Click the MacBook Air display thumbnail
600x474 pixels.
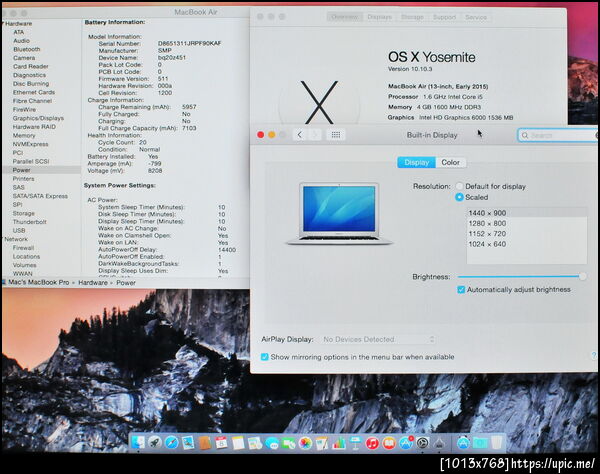[x=339, y=213]
